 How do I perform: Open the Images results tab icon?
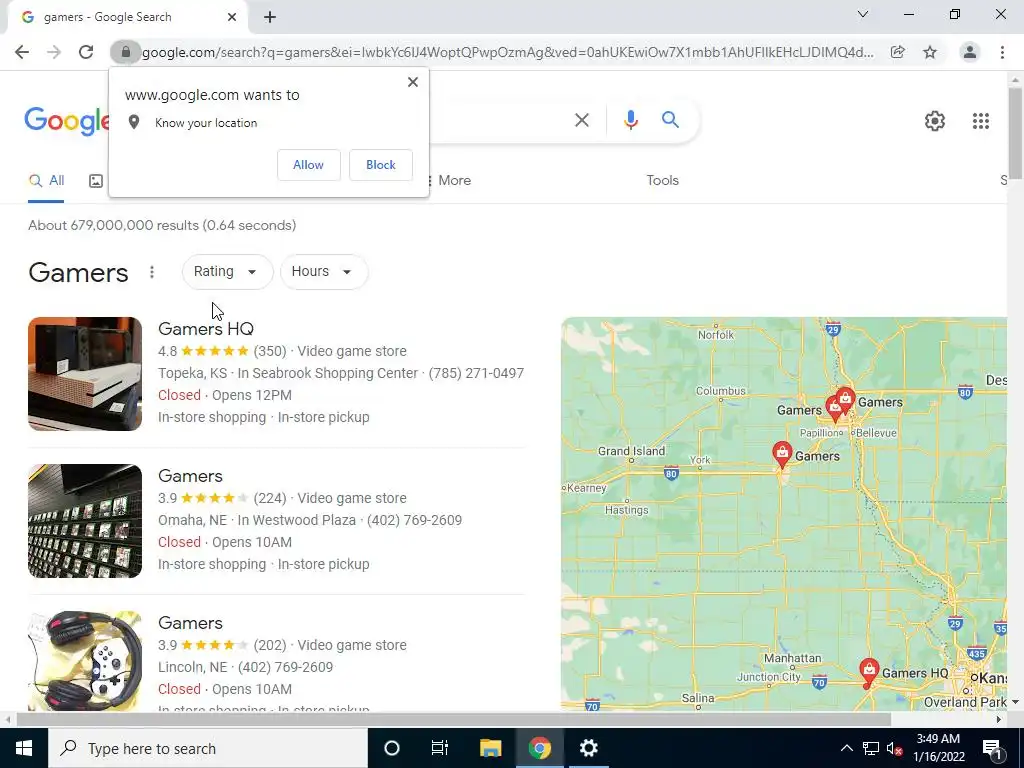point(96,181)
